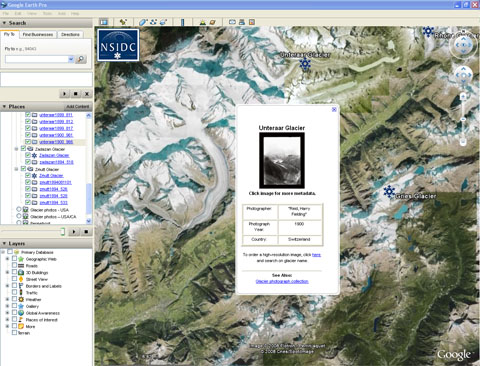480x366 pixels.
Task: Select the Add Path tool
Action: coord(153,22)
